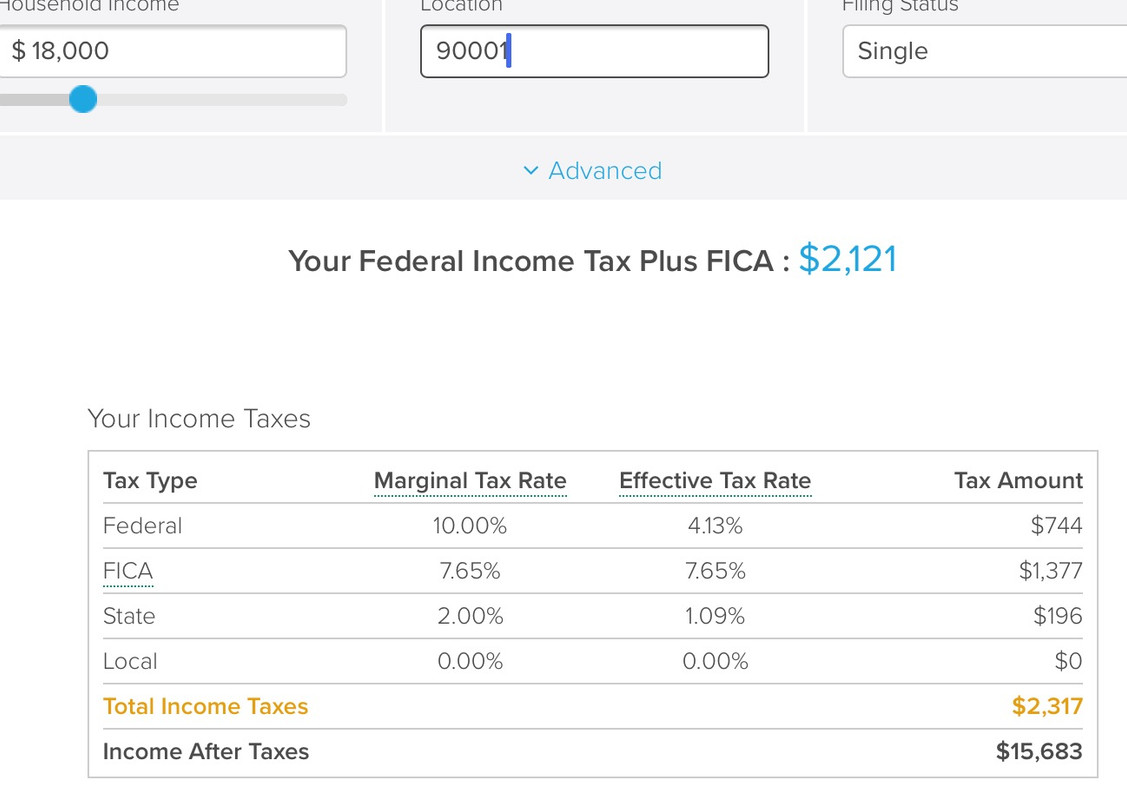Click the Tax Type column header

tap(150, 481)
